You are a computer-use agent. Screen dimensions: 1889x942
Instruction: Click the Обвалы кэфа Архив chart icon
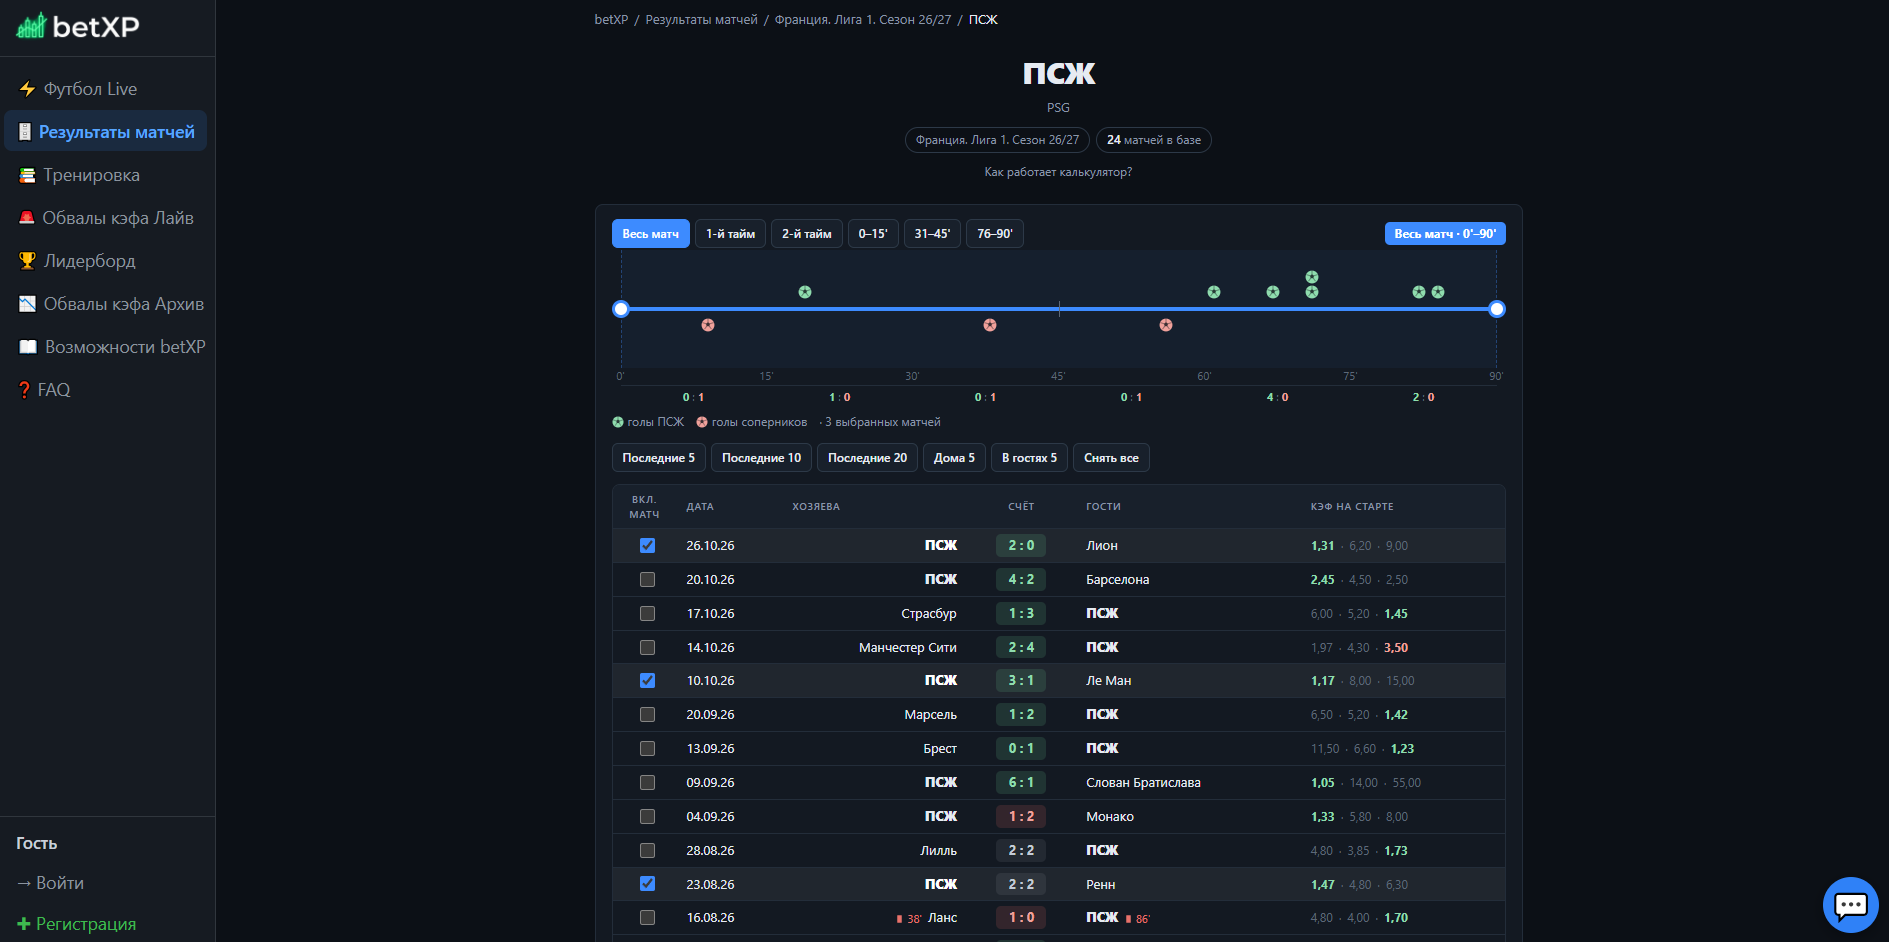pyautogui.click(x=27, y=304)
